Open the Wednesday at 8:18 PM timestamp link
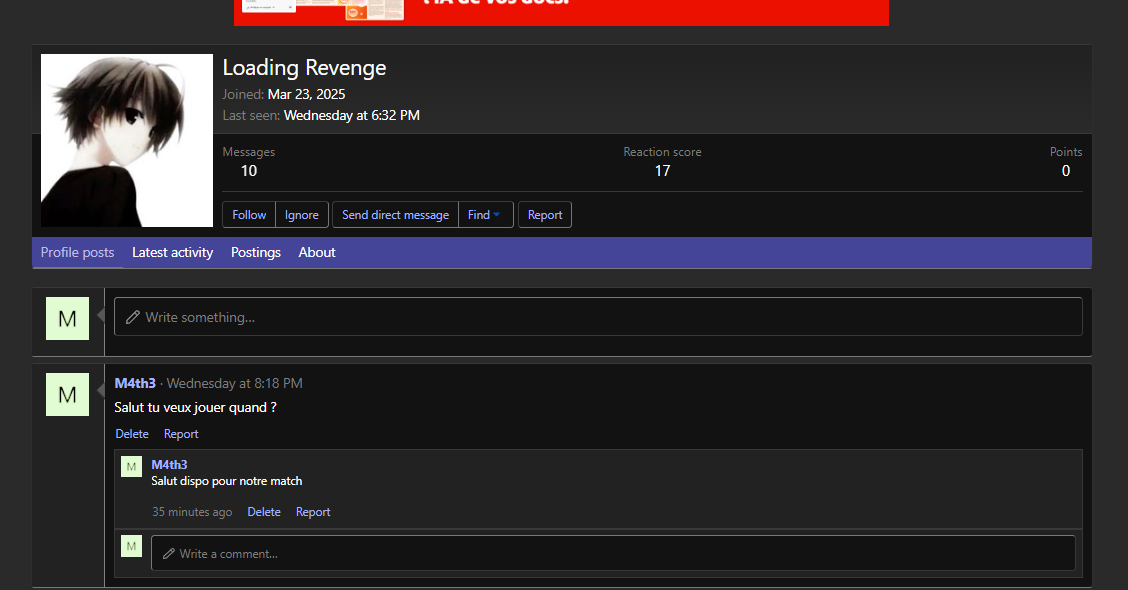Viewport: 1128px width, 590px height. pos(234,383)
